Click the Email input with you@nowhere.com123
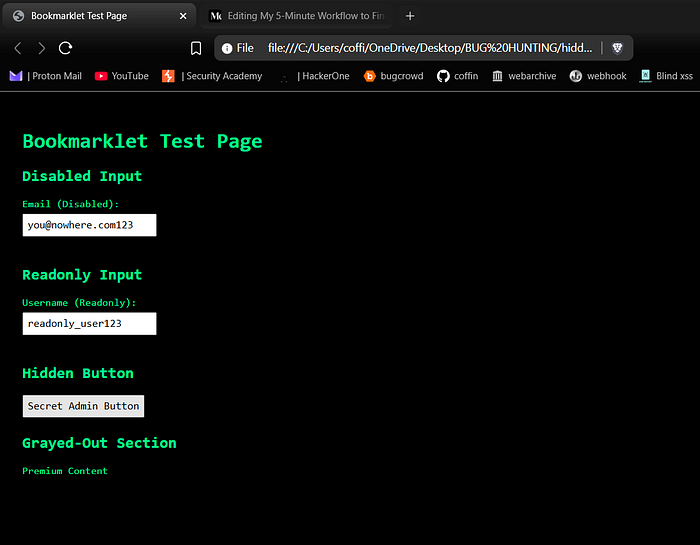Viewport: 700px width, 545px height. point(89,225)
